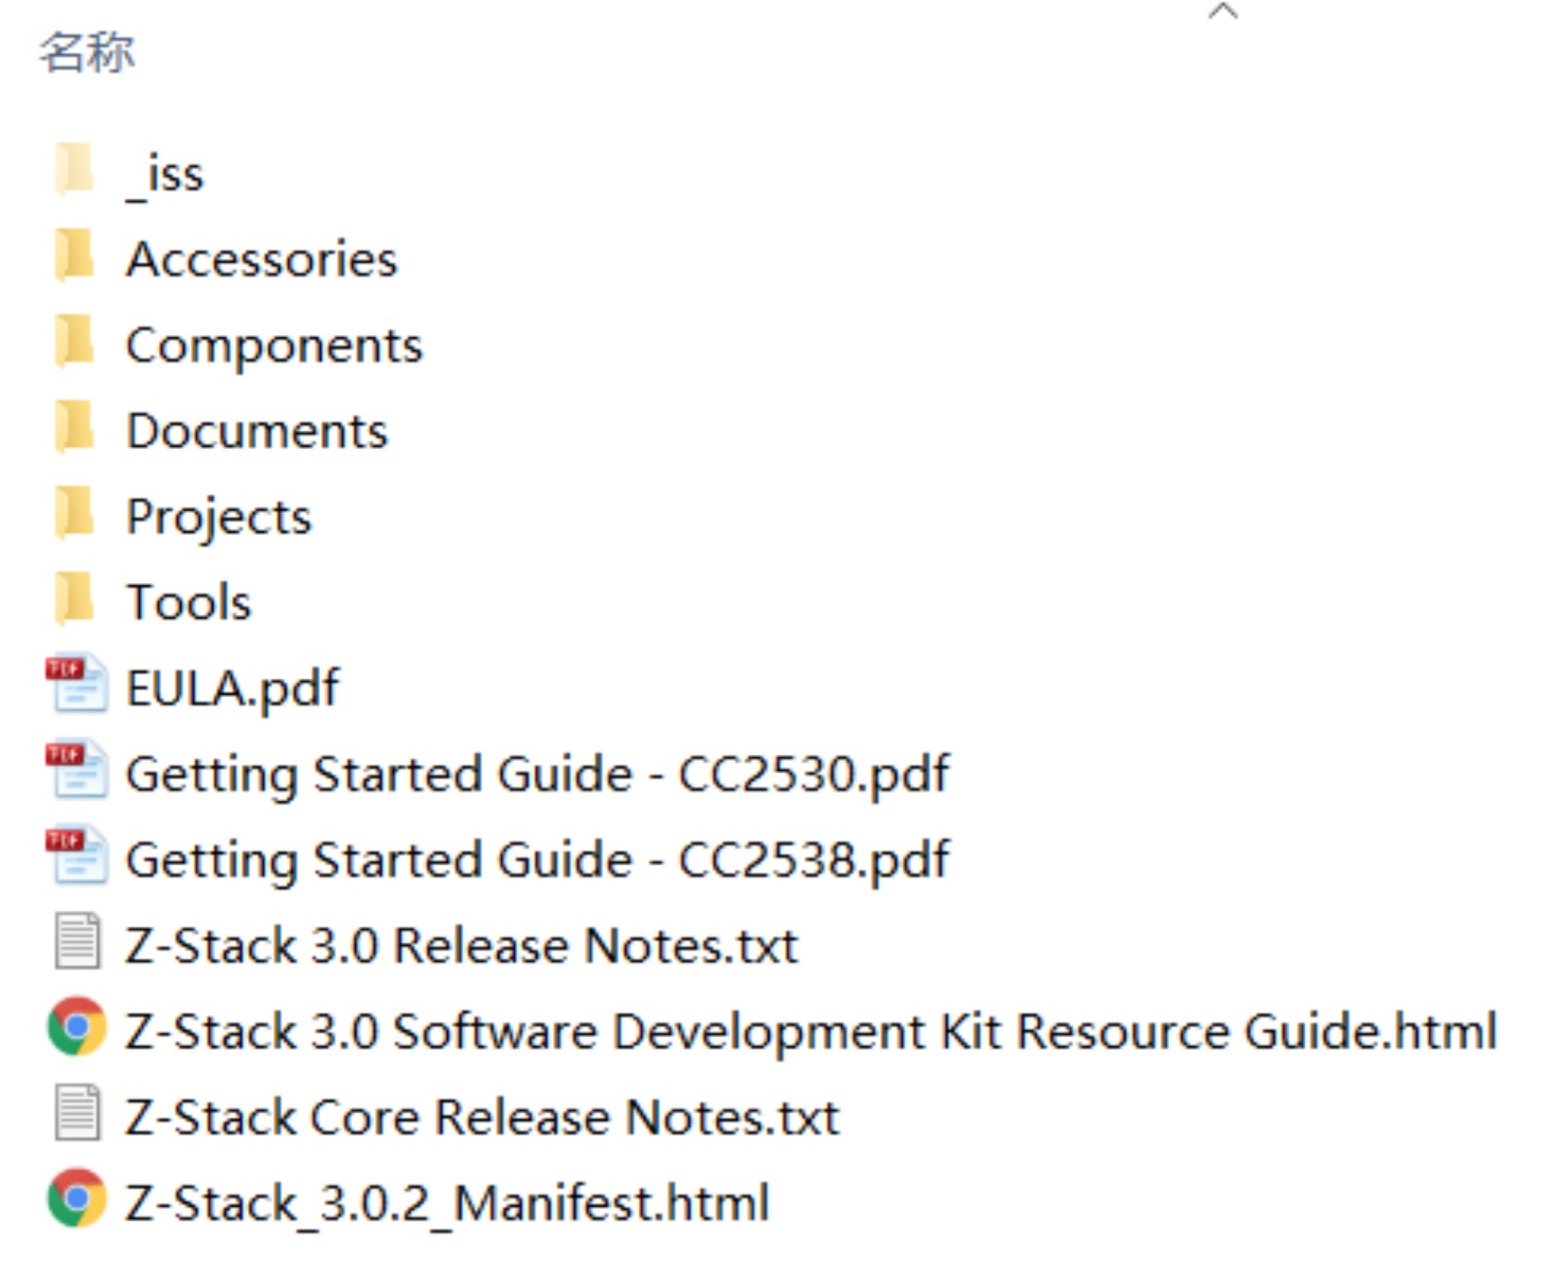Select Z-Stack 3.0 Release Notes.txt
This screenshot has width=1566, height=1261.
click(x=460, y=944)
